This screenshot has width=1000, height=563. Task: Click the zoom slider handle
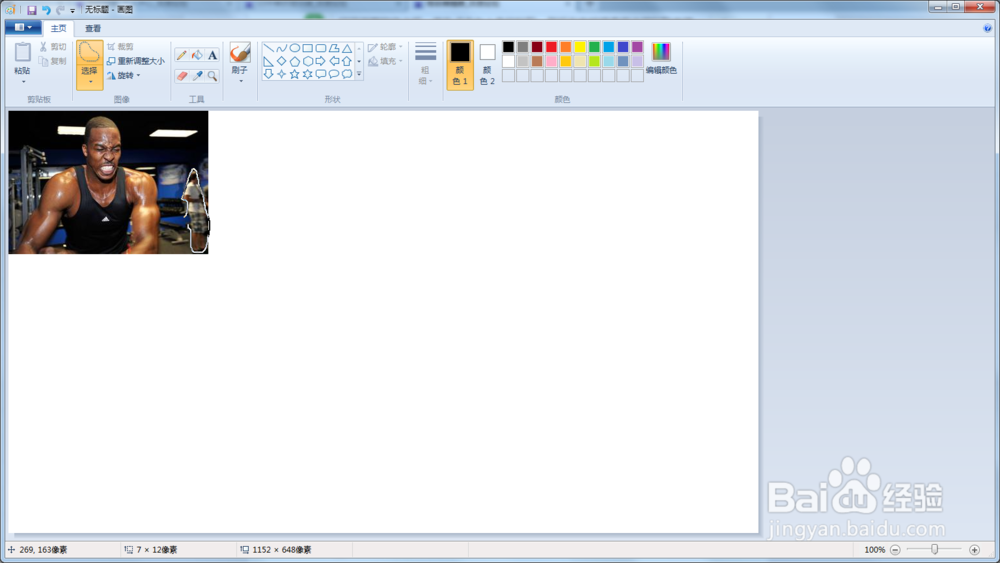(x=934, y=550)
